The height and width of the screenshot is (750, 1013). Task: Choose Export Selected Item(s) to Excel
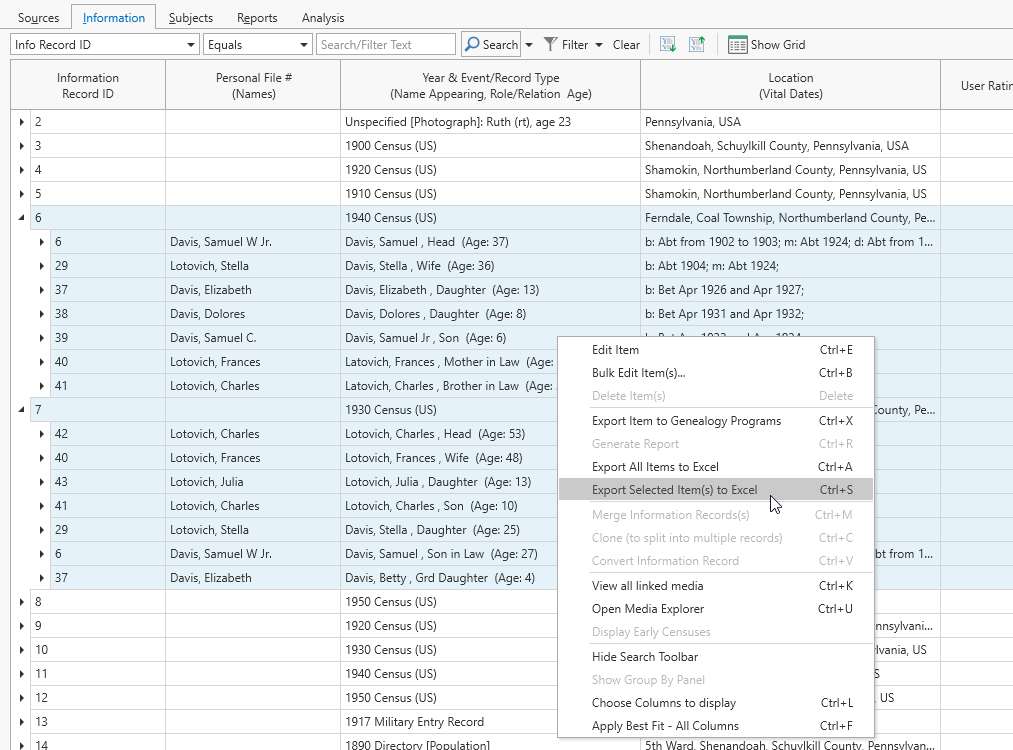pos(674,490)
